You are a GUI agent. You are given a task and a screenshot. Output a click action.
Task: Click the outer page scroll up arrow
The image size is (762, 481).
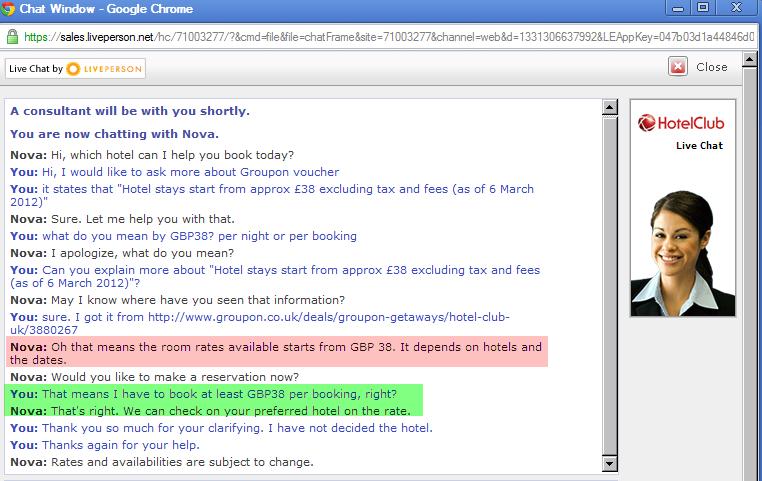749,60
